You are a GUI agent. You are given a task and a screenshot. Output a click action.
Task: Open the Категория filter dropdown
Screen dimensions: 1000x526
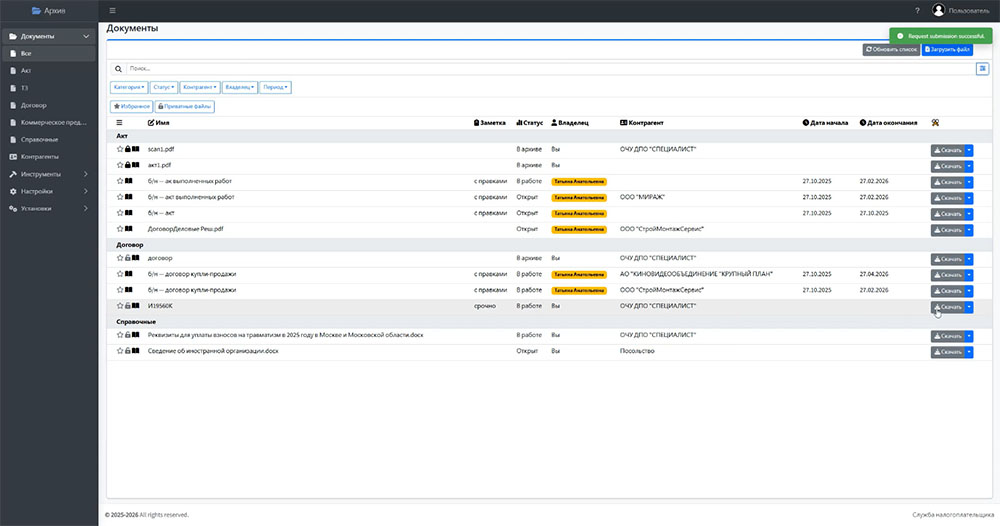click(x=129, y=87)
